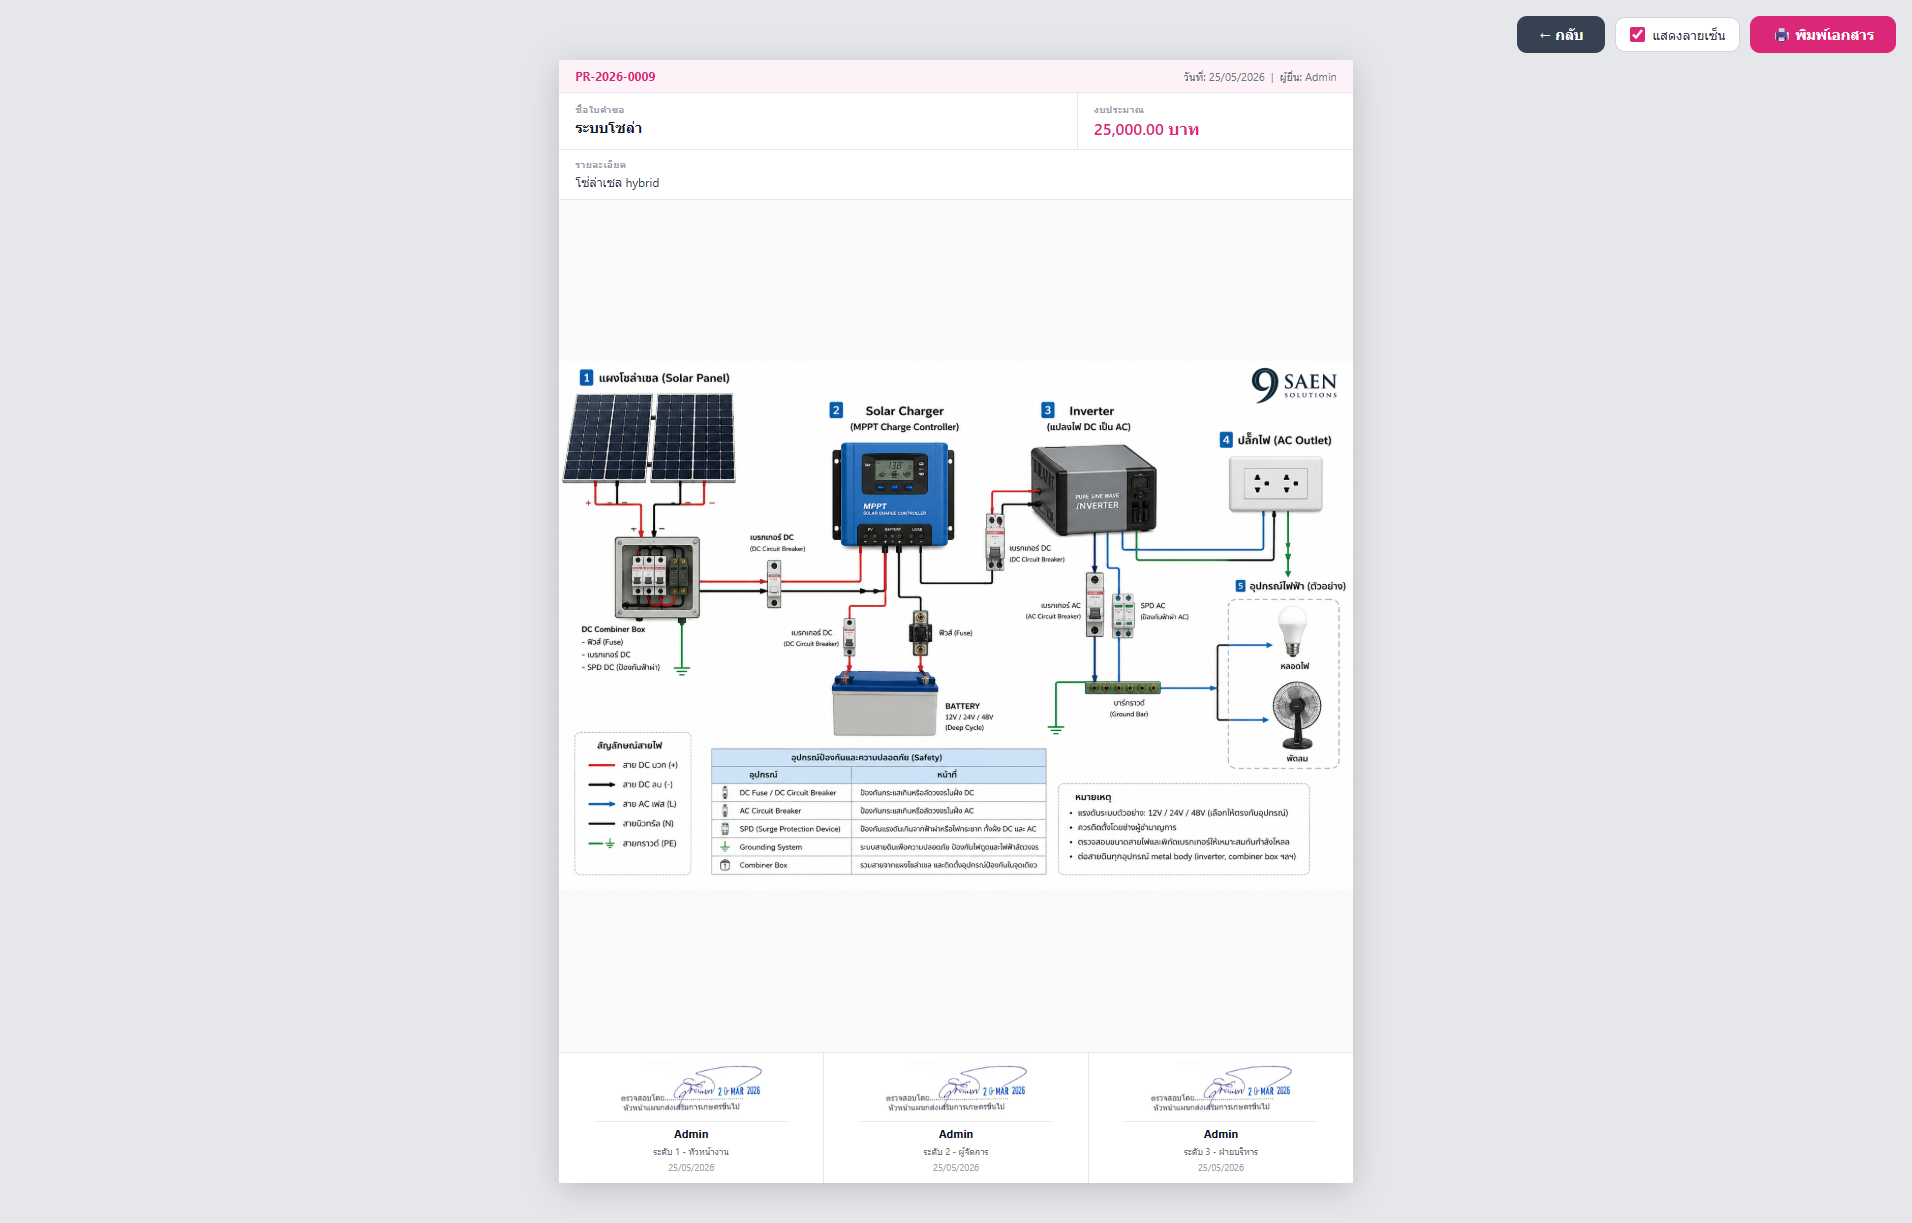Click the red DC positive wire legend
The height and width of the screenshot is (1223, 1912).
click(633, 765)
